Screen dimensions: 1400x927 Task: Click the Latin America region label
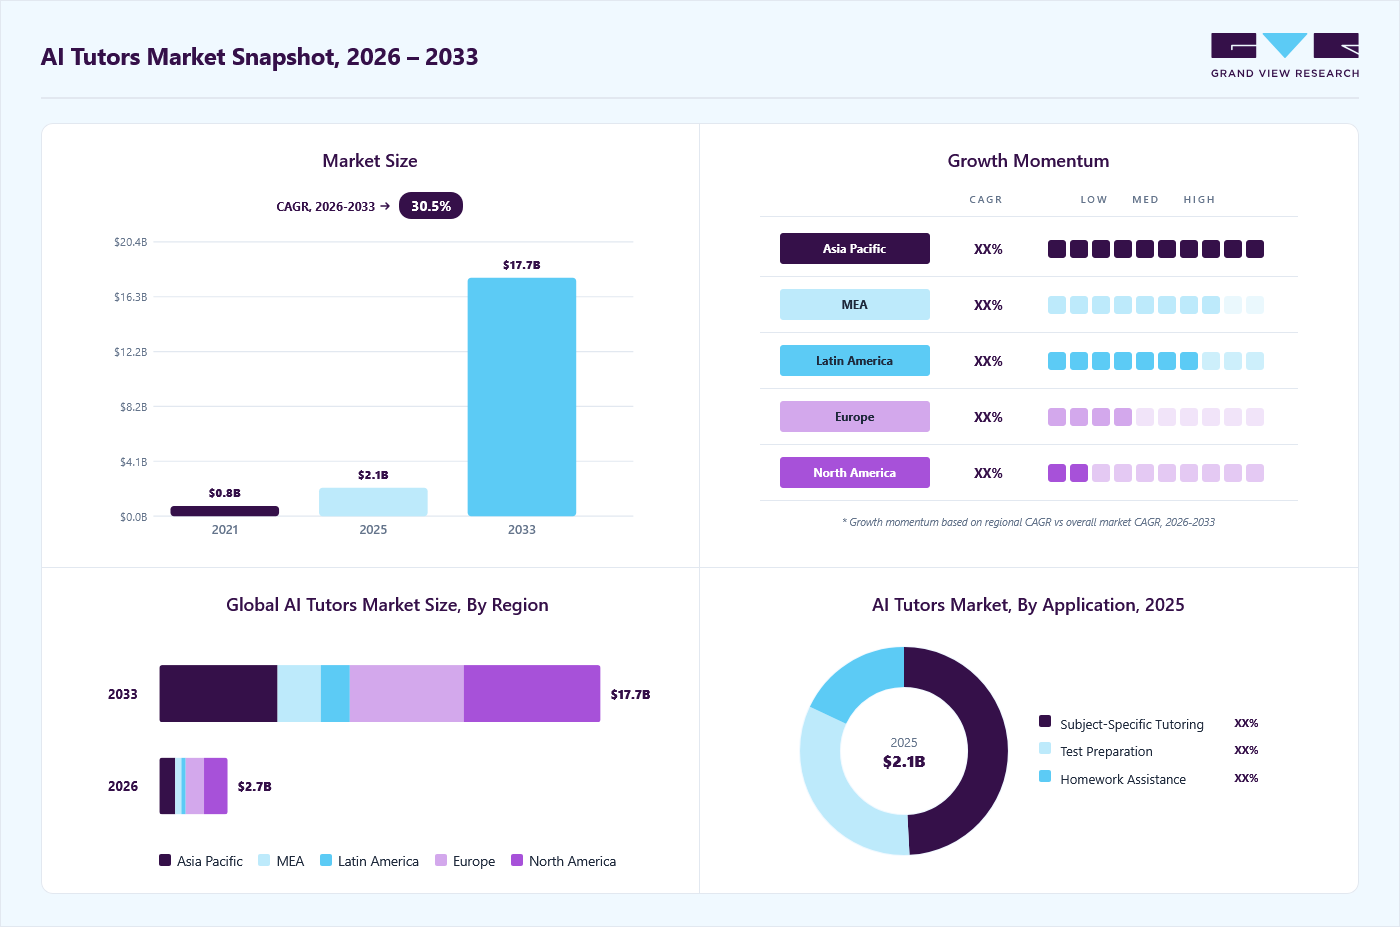[855, 361]
